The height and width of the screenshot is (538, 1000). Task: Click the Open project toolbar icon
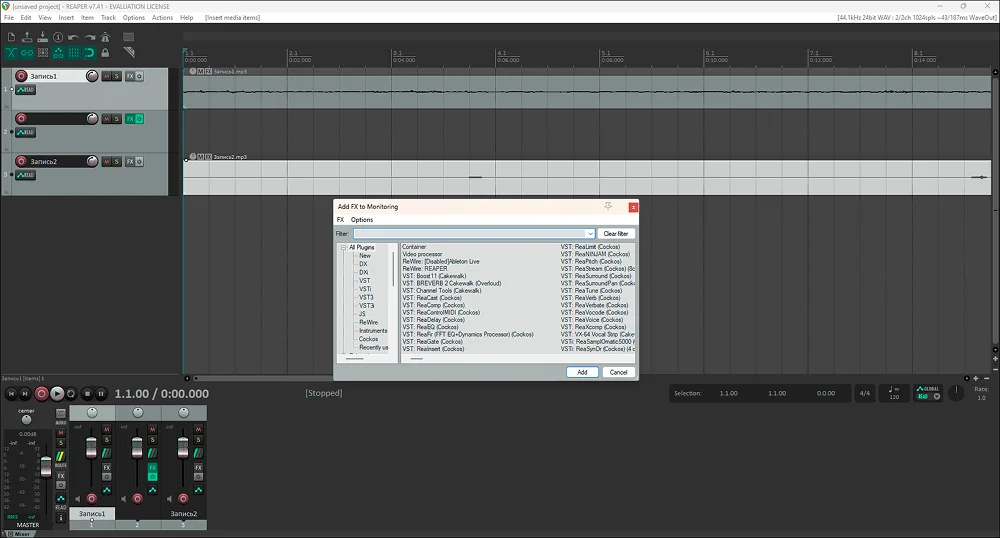point(27,38)
